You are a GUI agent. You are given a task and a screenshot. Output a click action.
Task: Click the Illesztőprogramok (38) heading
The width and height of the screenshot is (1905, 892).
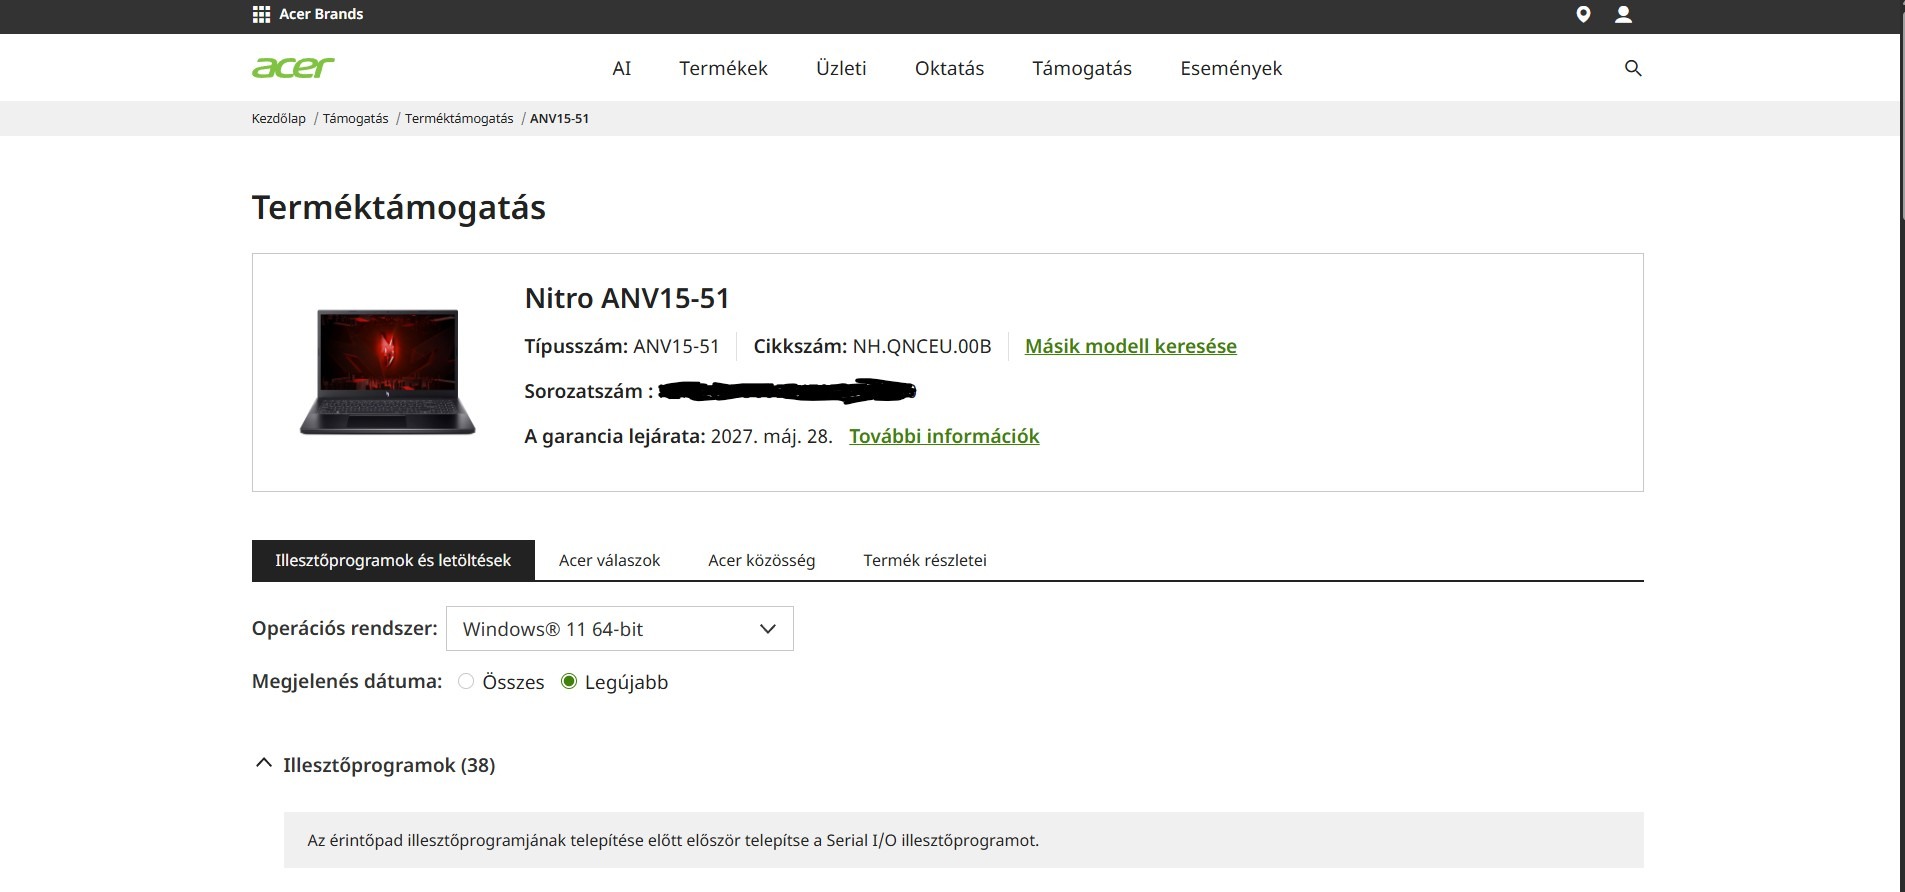[389, 765]
